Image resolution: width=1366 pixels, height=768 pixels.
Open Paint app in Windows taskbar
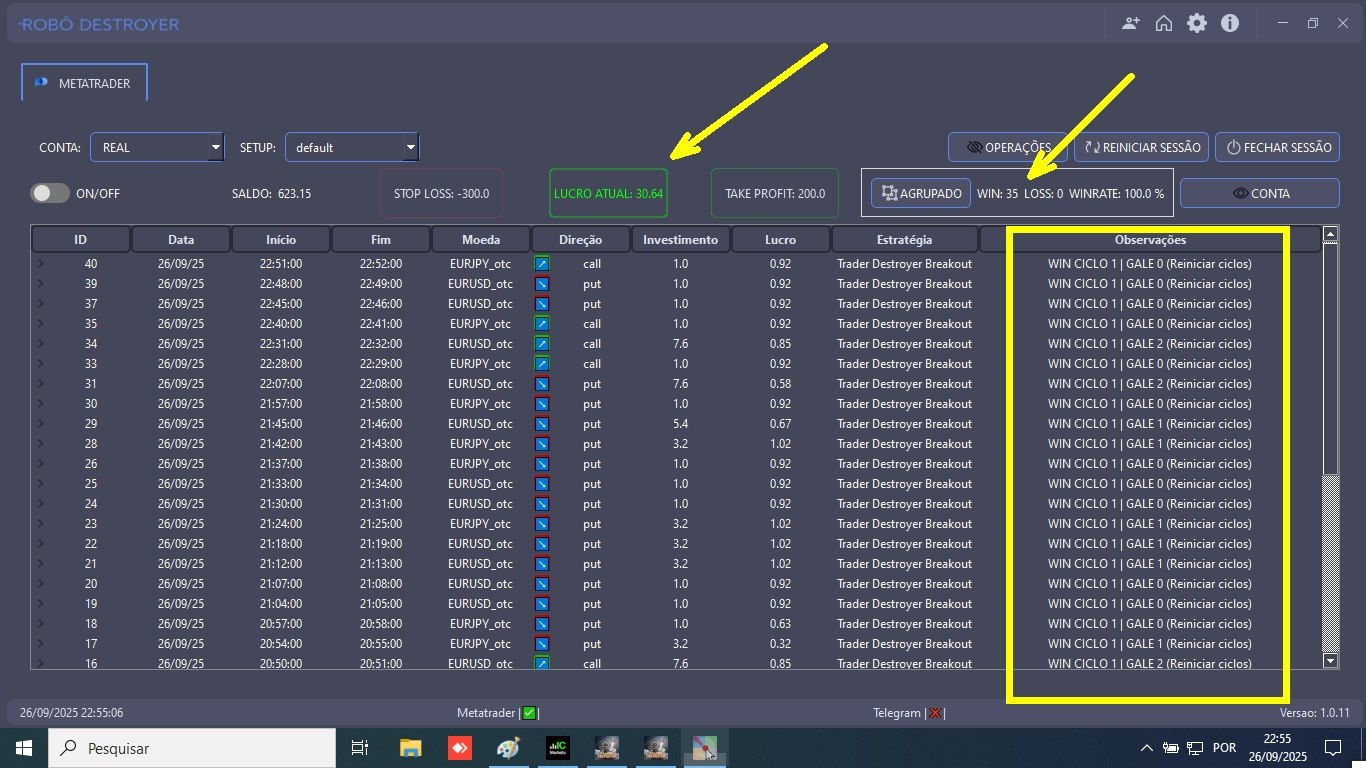point(509,748)
